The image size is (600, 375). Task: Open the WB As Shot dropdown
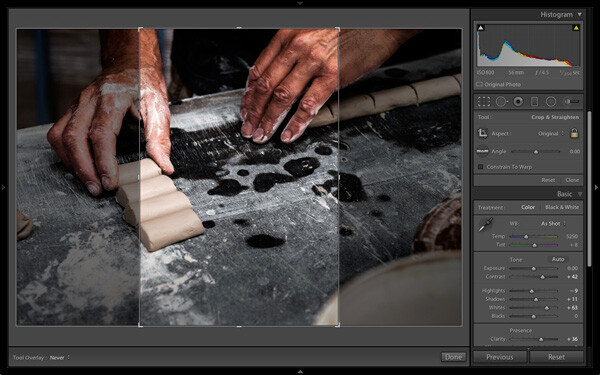553,223
